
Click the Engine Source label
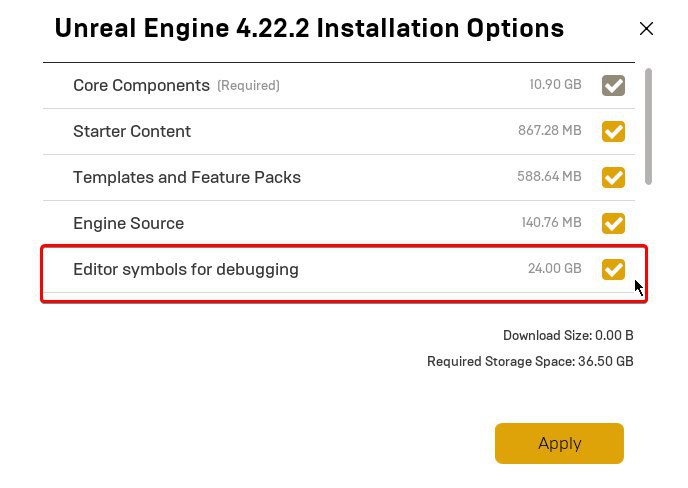pos(129,223)
